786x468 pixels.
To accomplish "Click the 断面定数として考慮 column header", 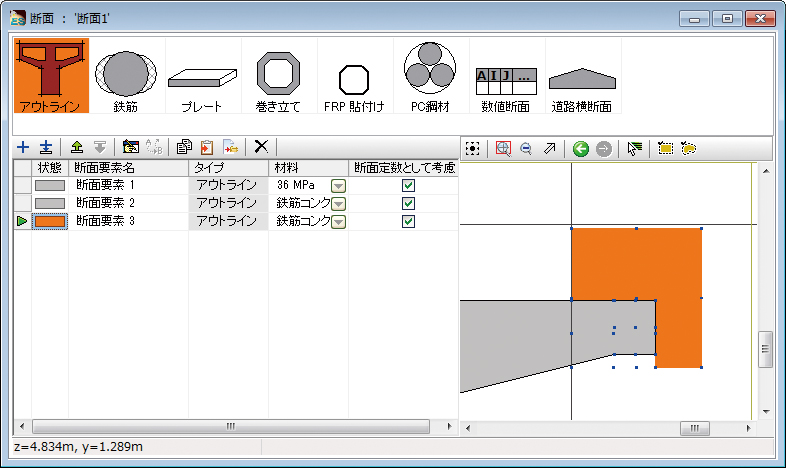I will [404, 168].
